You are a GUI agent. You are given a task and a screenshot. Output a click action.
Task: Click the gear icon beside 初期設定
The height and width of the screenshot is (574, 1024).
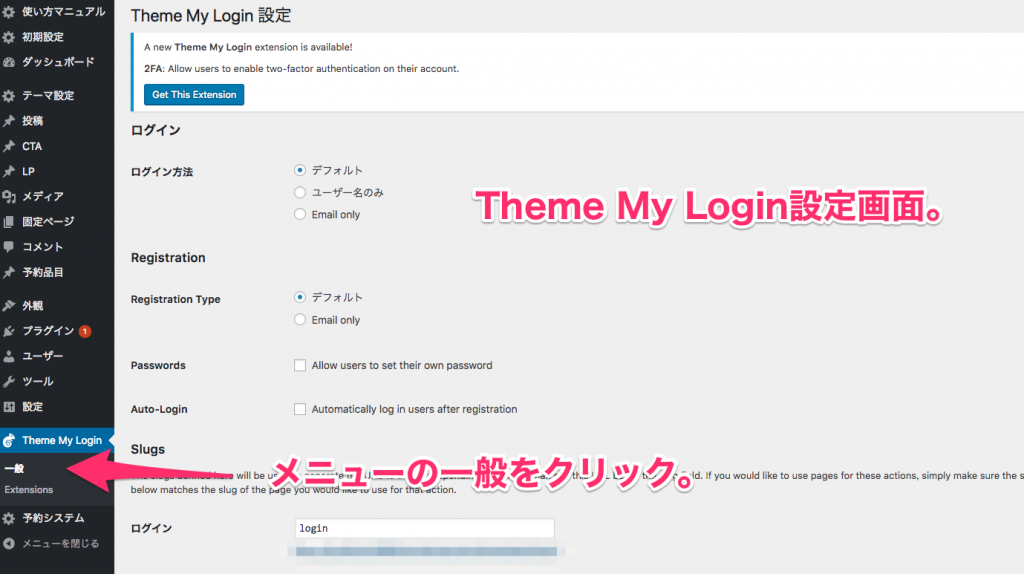tap(8, 37)
